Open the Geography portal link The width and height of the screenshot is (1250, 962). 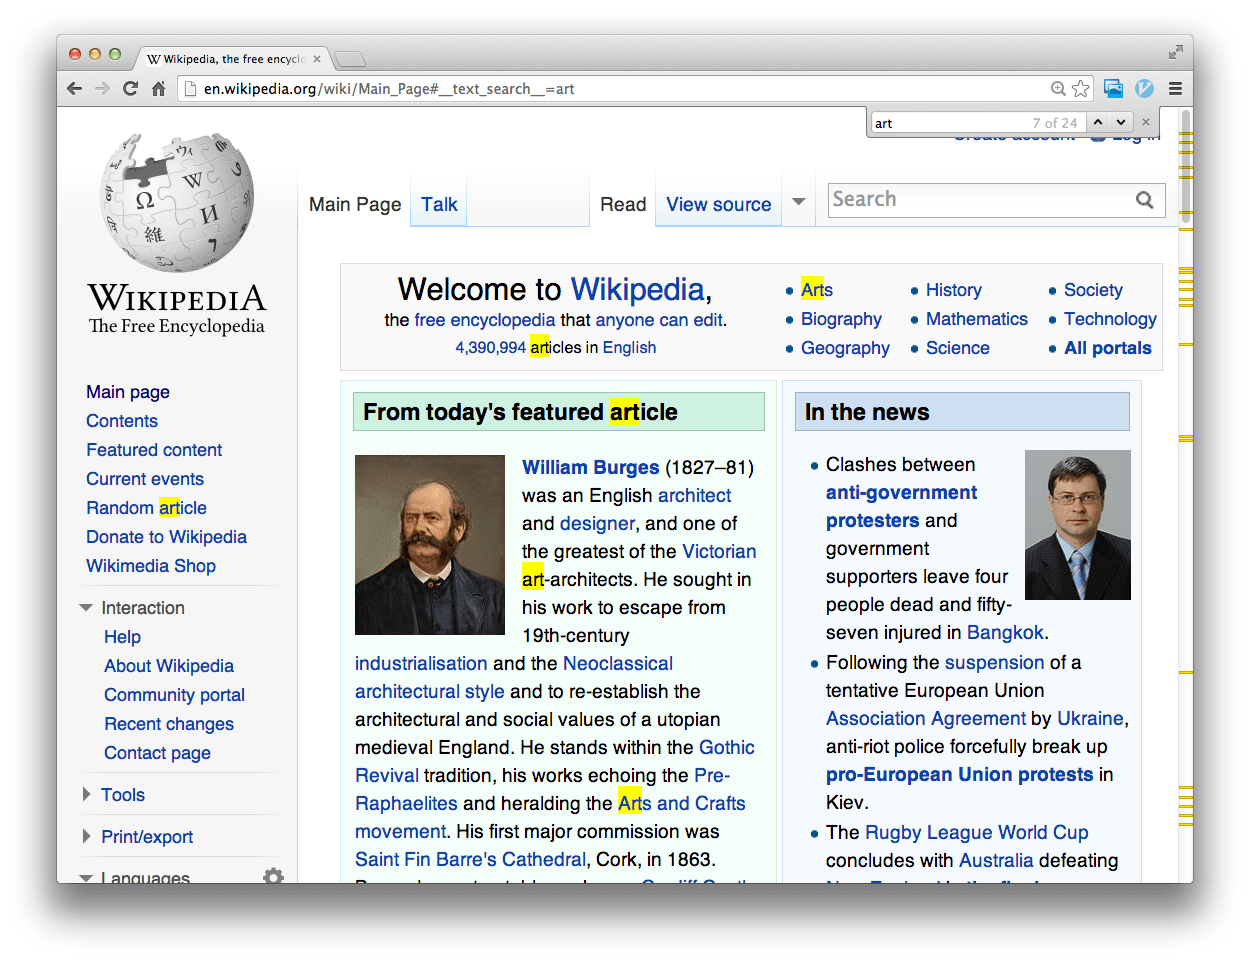coord(845,348)
